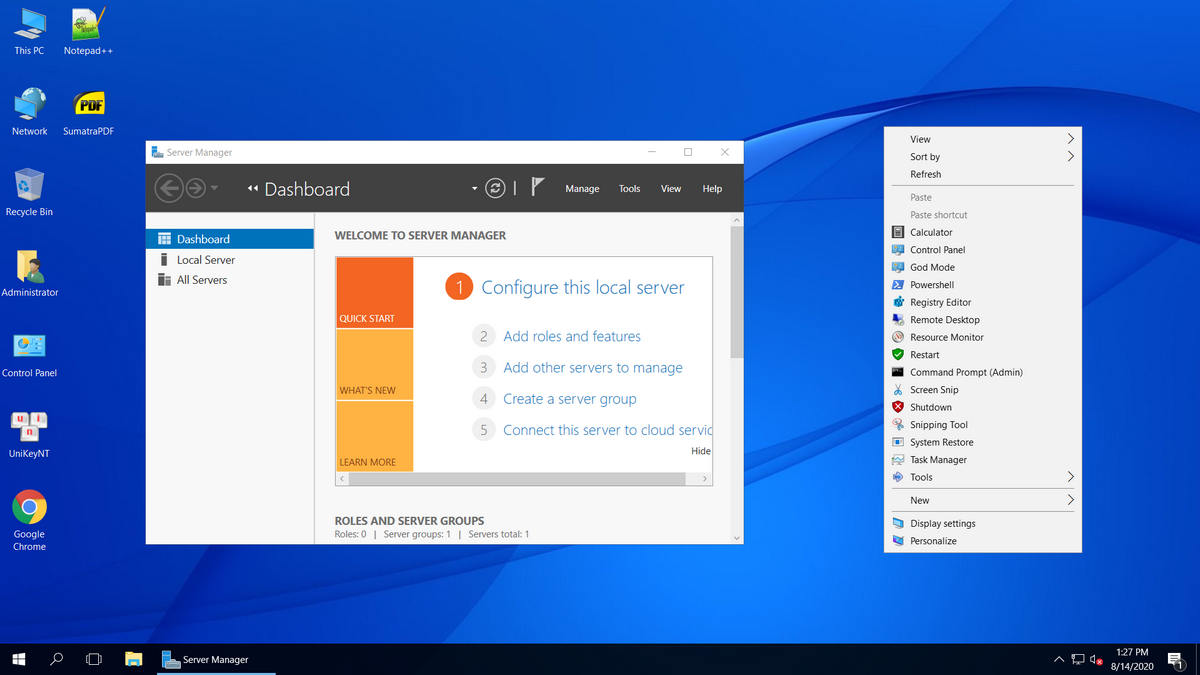Open File Explorer from the taskbar
The image size is (1200, 675).
coord(133,659)
